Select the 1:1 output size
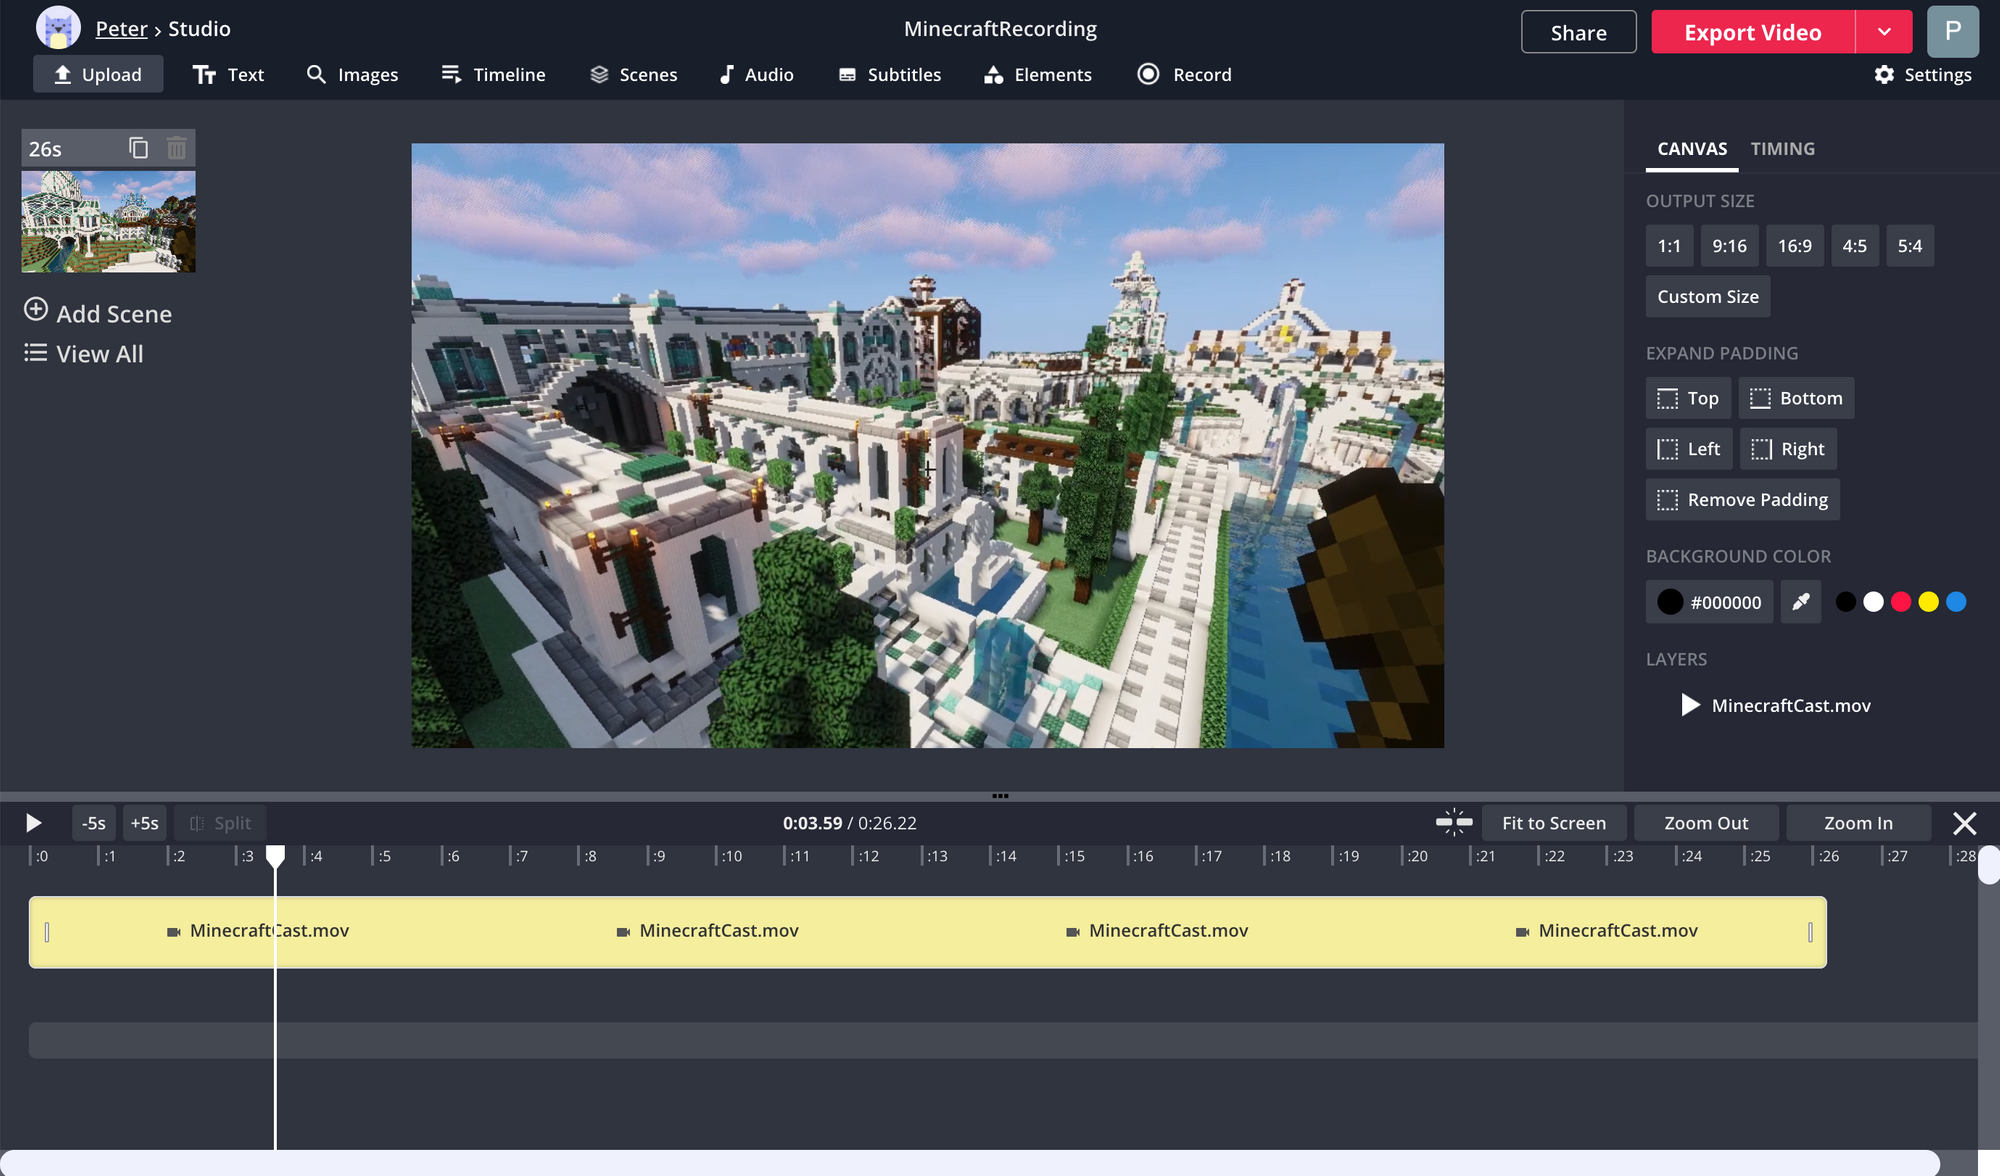This screenshot has width=2000, height=1176. click(1669, 246)
